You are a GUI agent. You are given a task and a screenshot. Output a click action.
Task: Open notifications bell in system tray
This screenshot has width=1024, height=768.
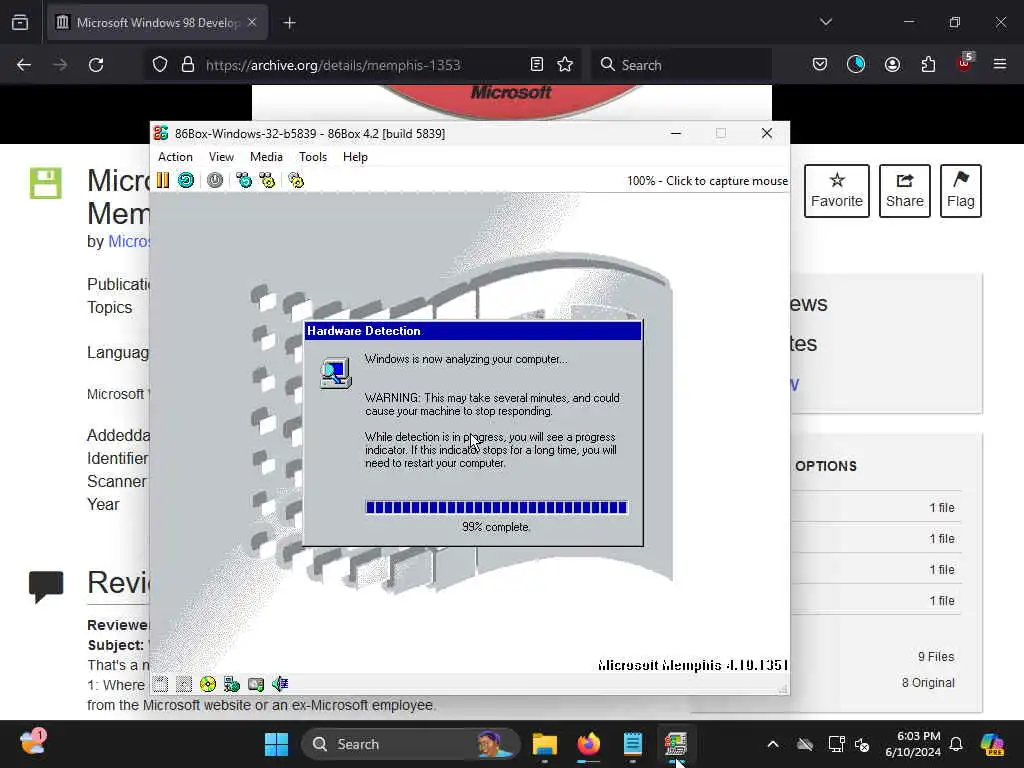tap(956, 744)
